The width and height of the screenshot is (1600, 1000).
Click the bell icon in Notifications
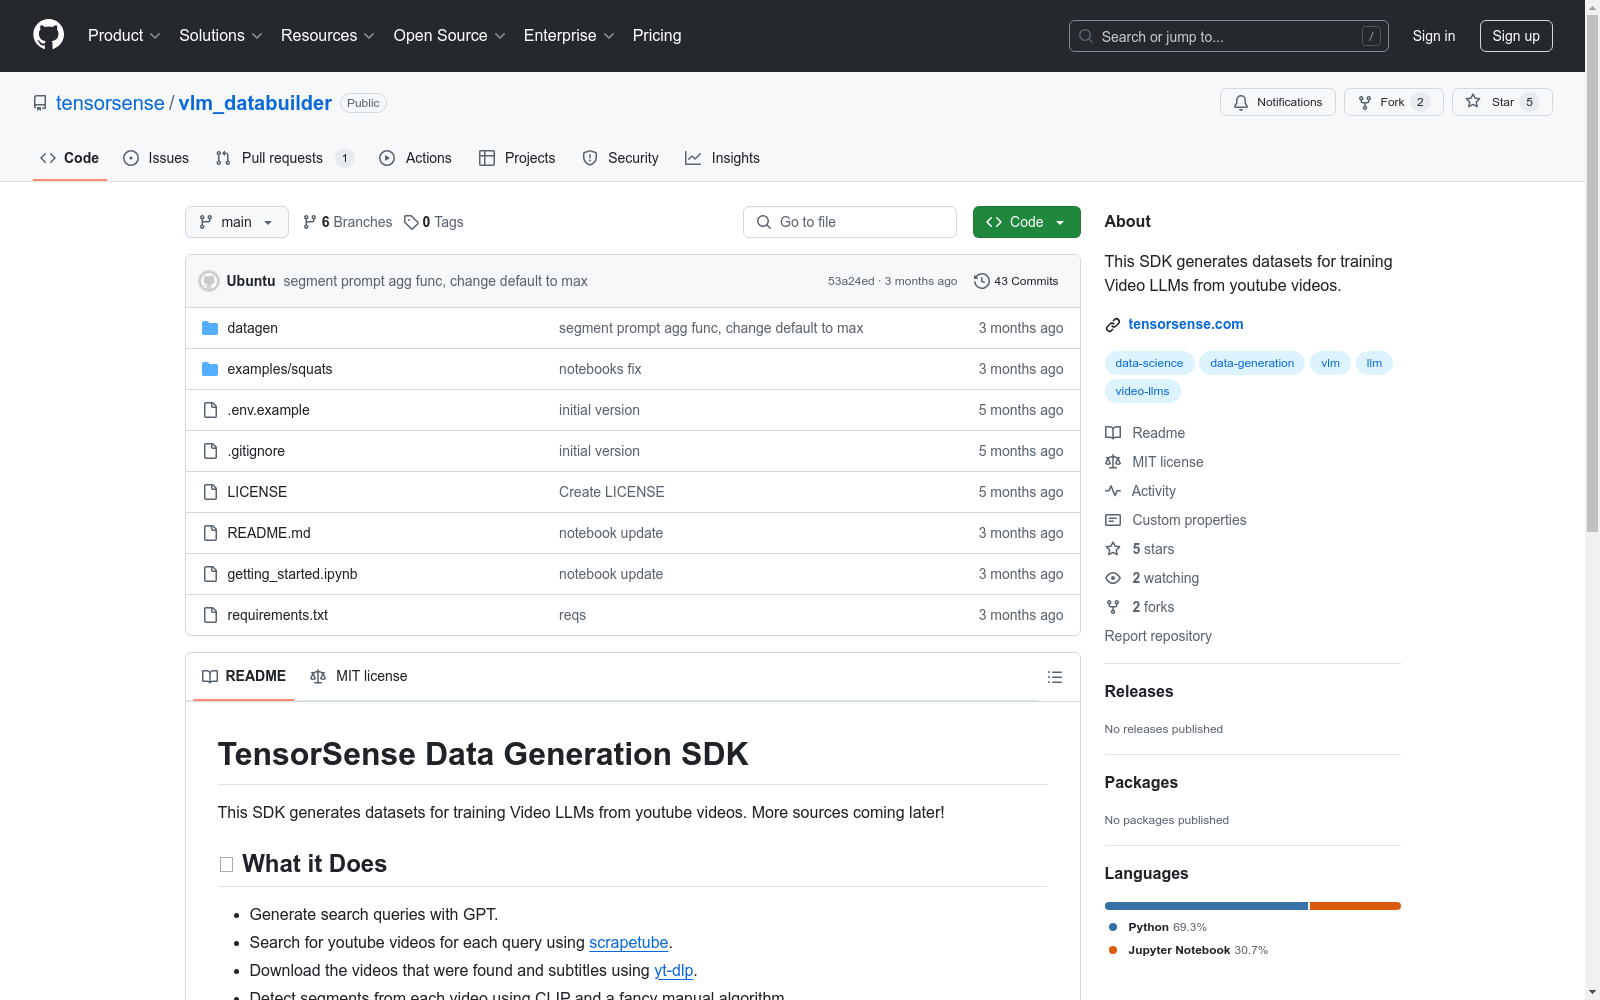point(1241,102)
